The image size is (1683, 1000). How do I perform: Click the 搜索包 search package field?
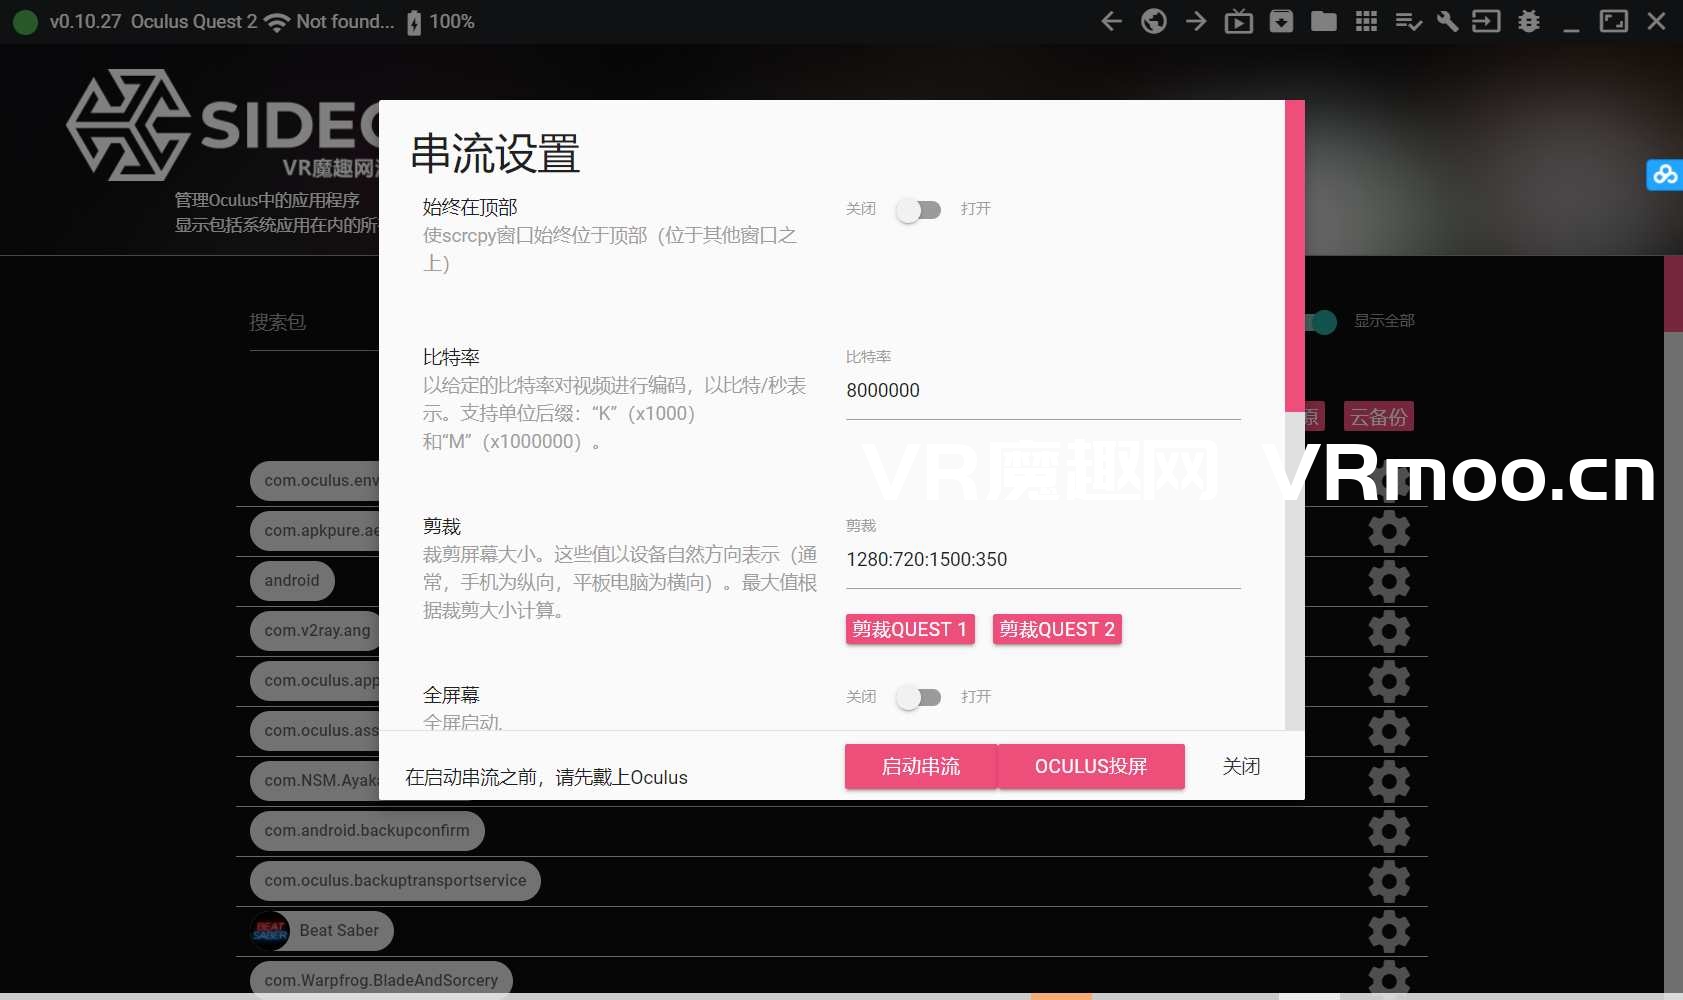(314, 323)
